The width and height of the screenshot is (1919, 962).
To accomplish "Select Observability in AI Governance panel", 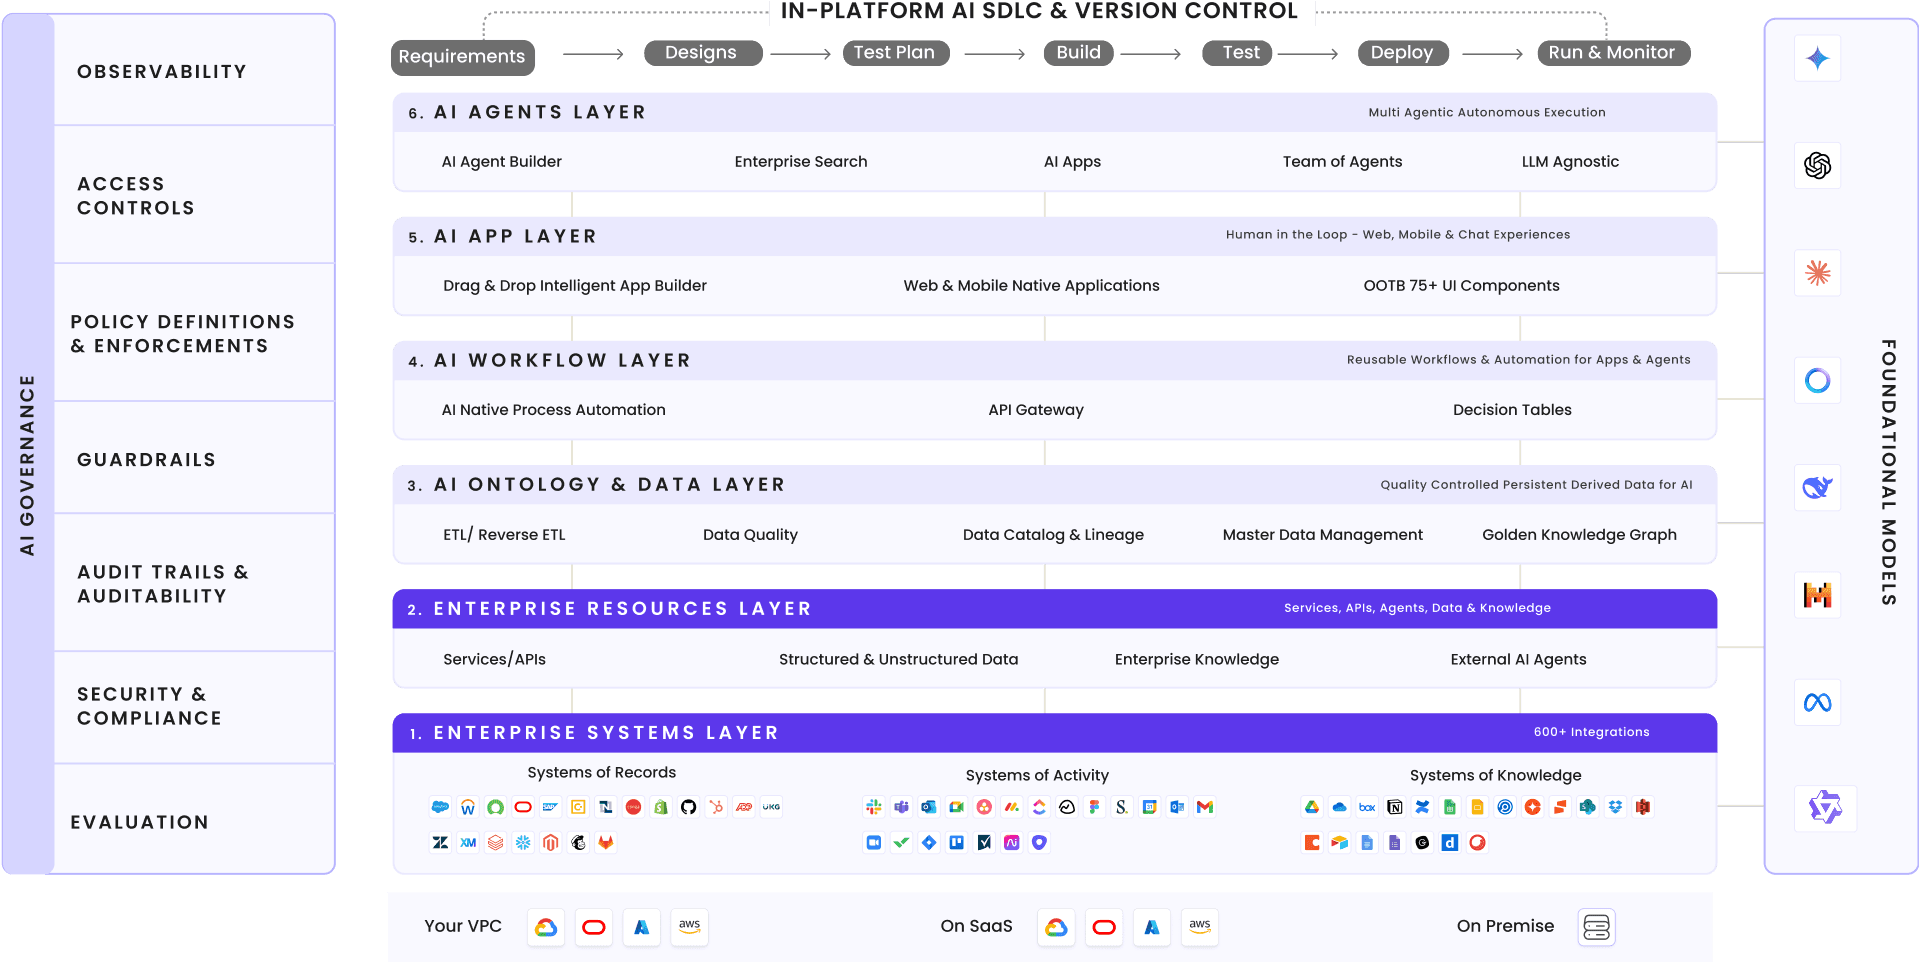I will (x=162, y=72).
